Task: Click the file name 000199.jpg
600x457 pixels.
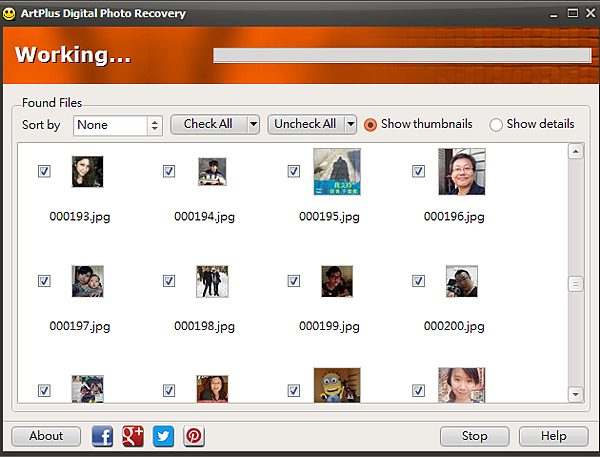Action: 329,326
